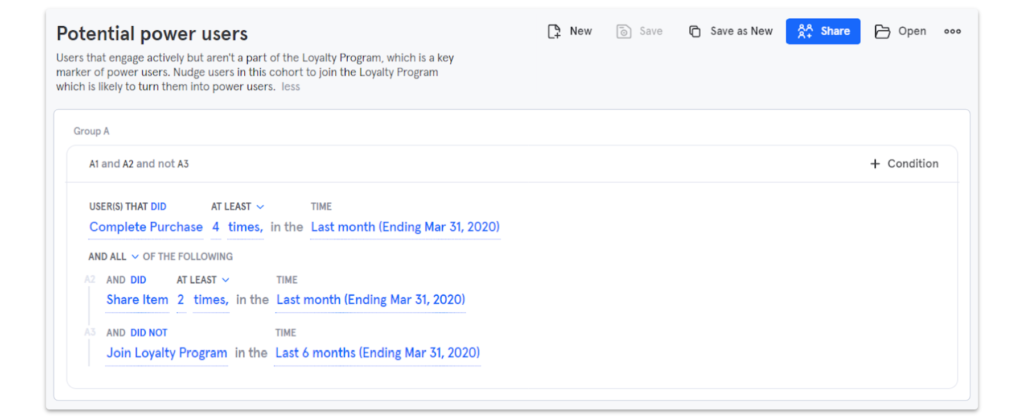Image resolution: width=1024 pixels, height=418 pixels.
Task: Edit the count value 2 for Share Item
Action: point(181,300)
